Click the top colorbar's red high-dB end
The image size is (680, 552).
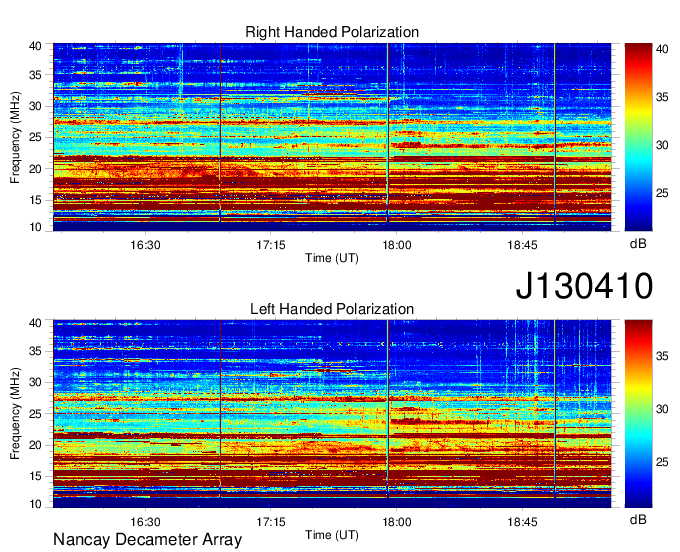[638, 50]
